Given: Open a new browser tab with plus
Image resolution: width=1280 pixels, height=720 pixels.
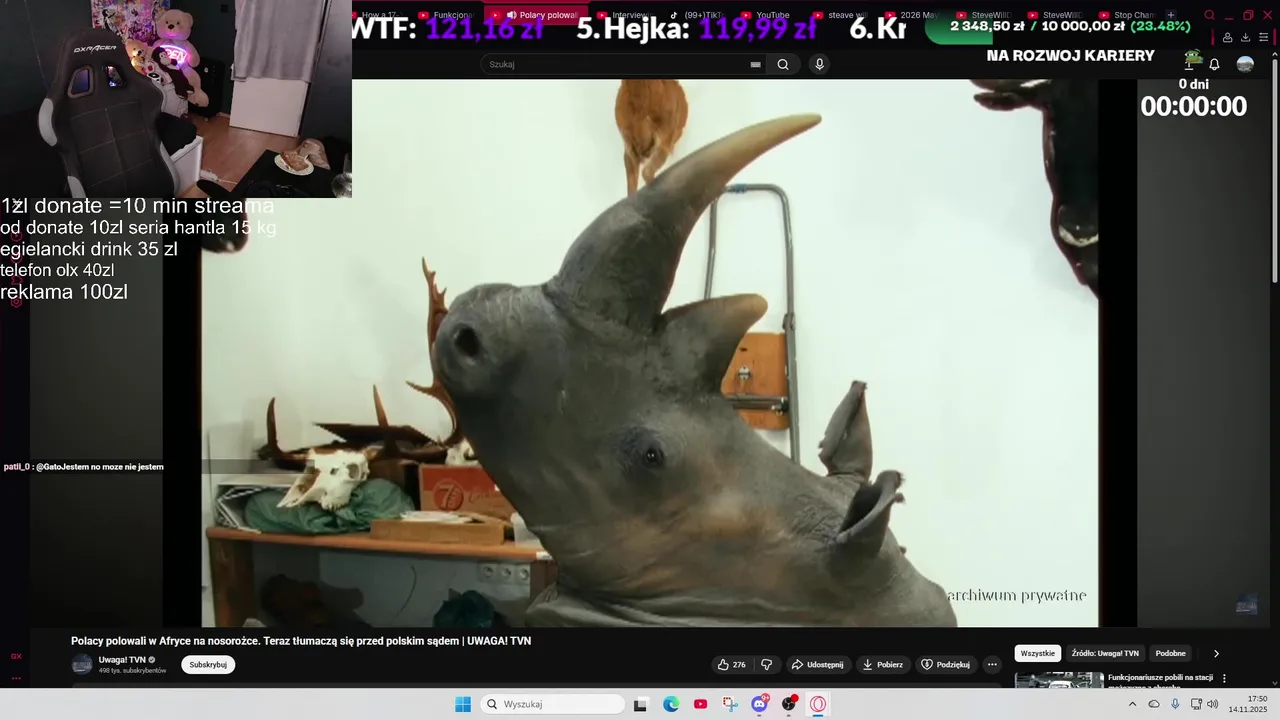Looking at the screenshot, I should point(1171,15).
